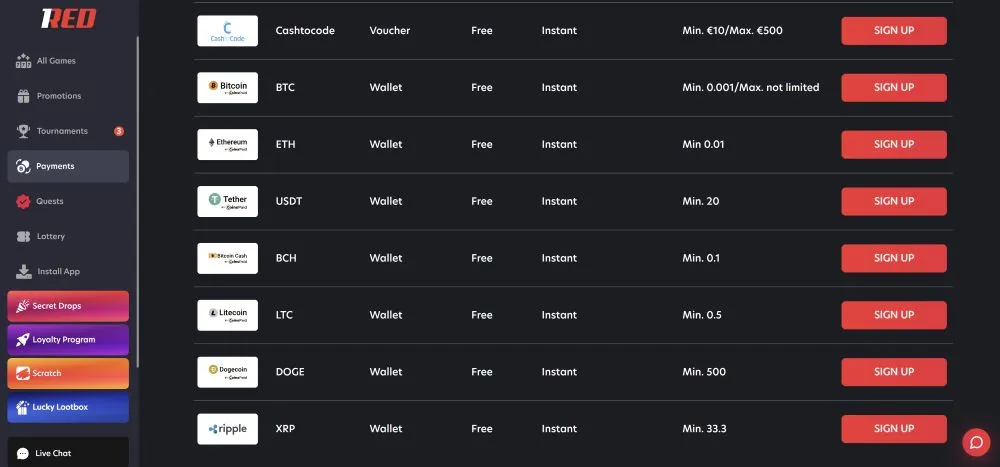The image size is (1000, 467).
Task: Click the CashtoCode logo
Action: tap(228, 31)
